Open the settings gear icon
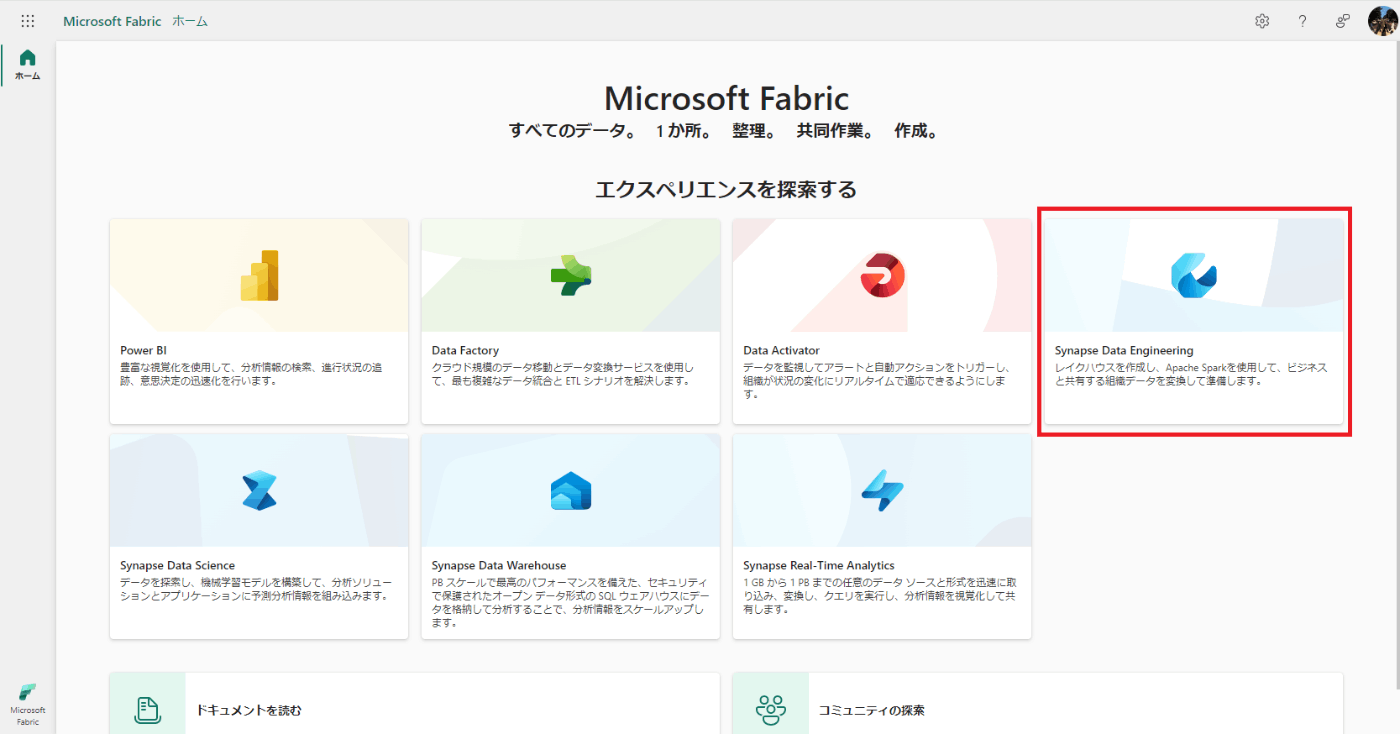 click(1262, 21)
